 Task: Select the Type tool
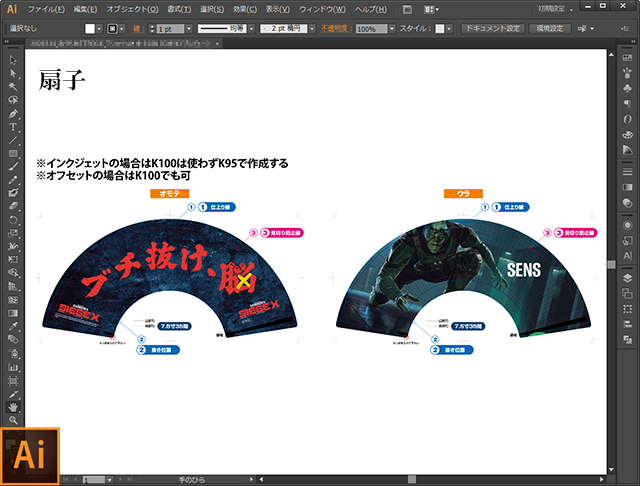click(x=13, y=127)
